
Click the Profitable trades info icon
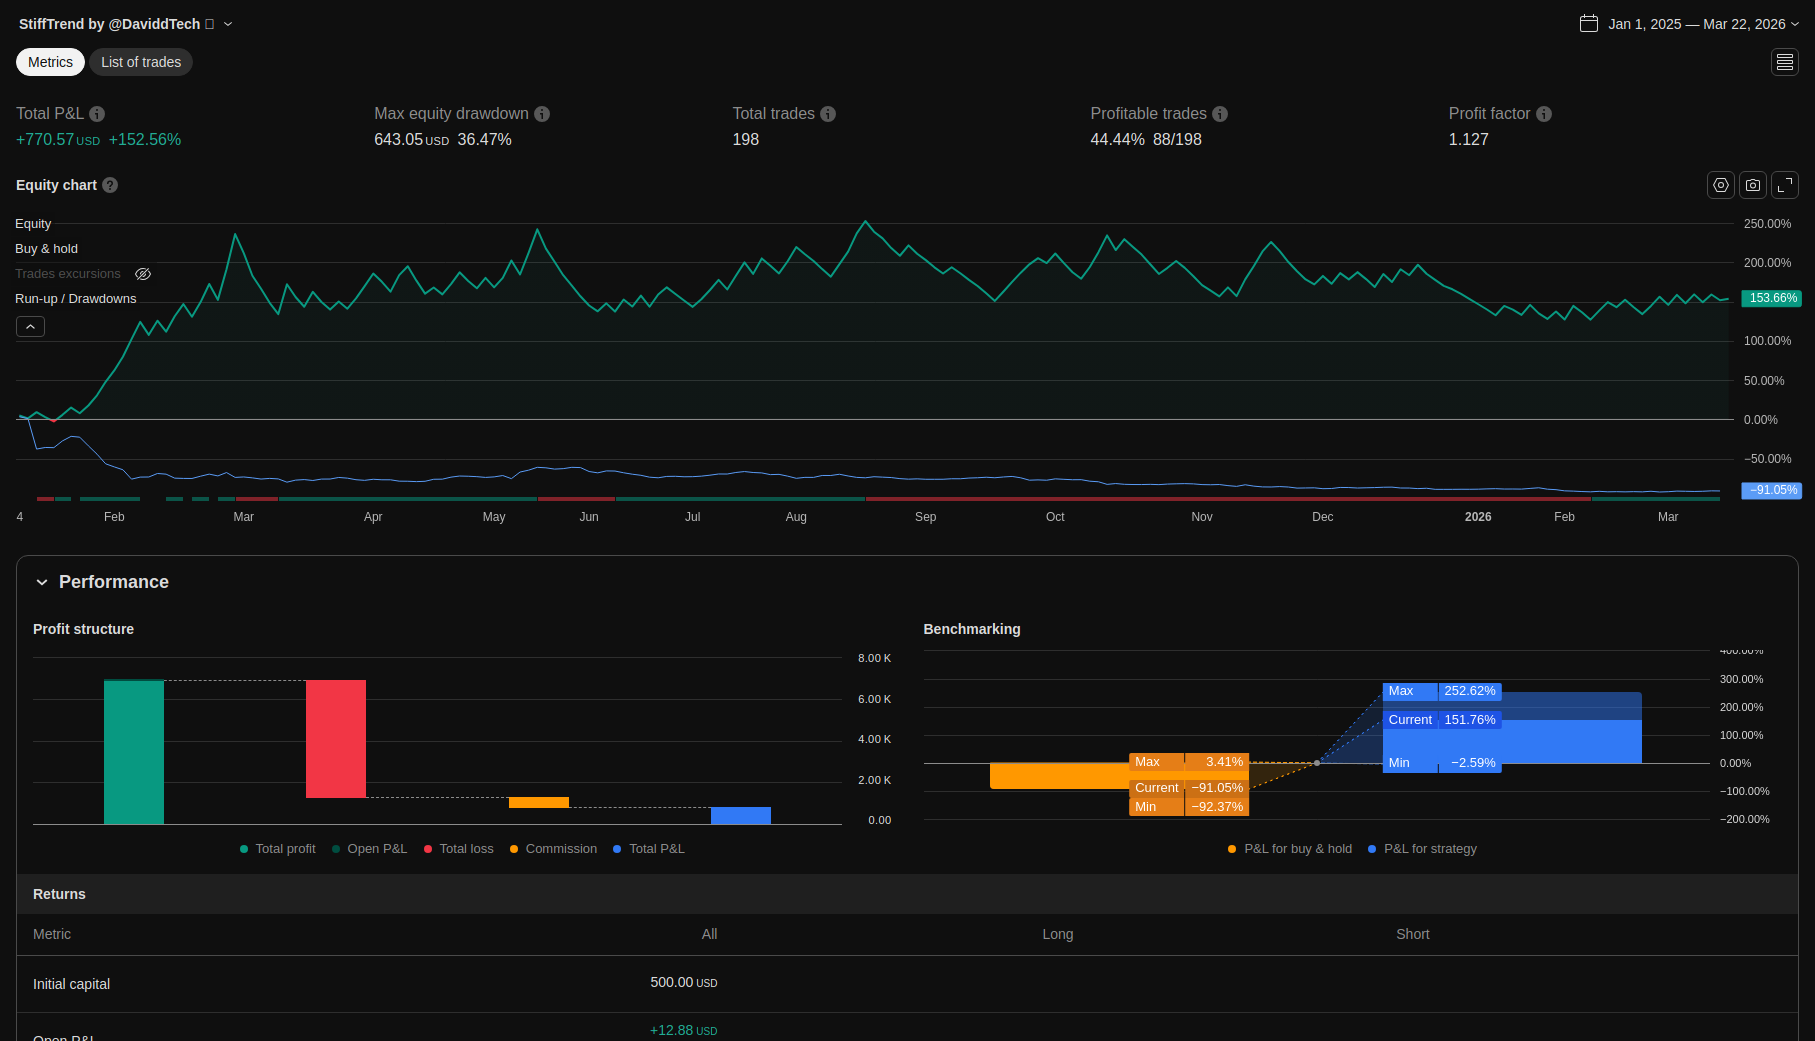(x=1220, y=114)
